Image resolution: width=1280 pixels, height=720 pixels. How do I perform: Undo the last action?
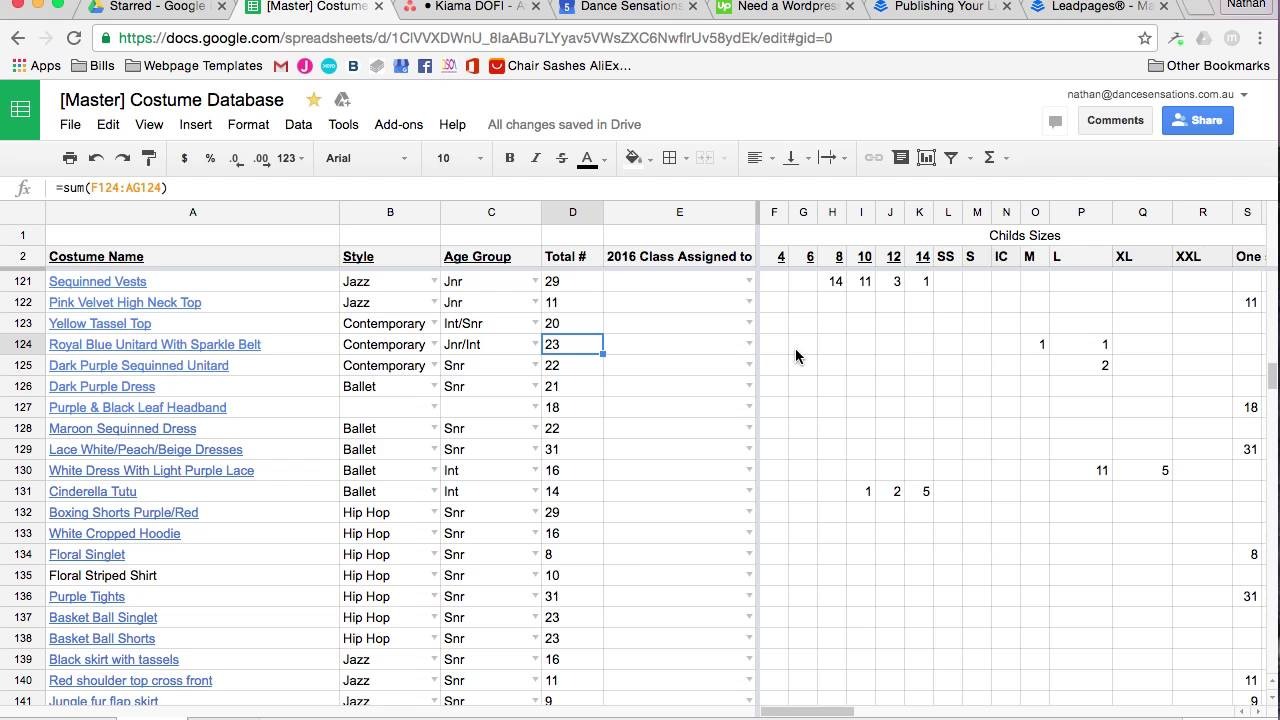[95, 157]
